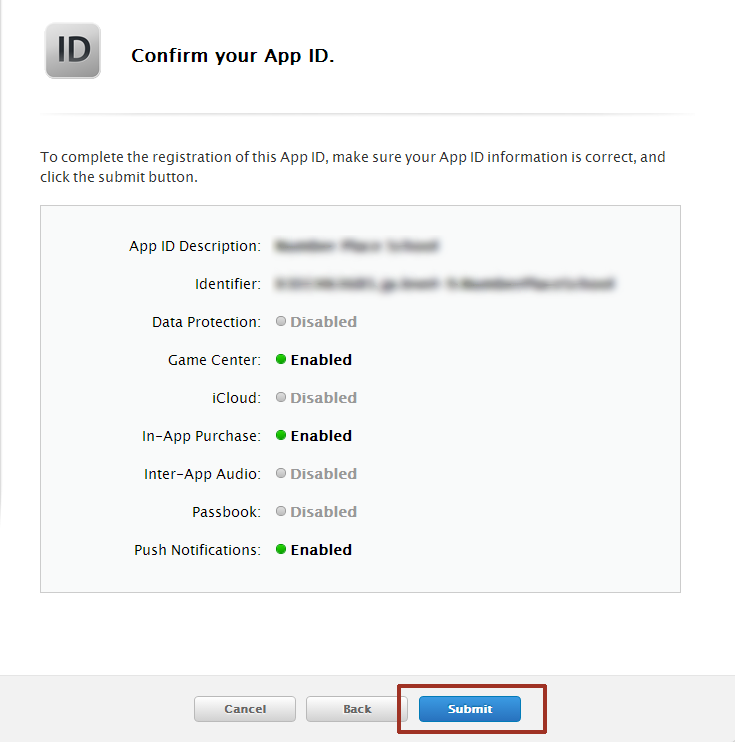Click the Disabled text for iCloud
The width and height of the screenshot is (735, 742).
click(x=323, y=398)
